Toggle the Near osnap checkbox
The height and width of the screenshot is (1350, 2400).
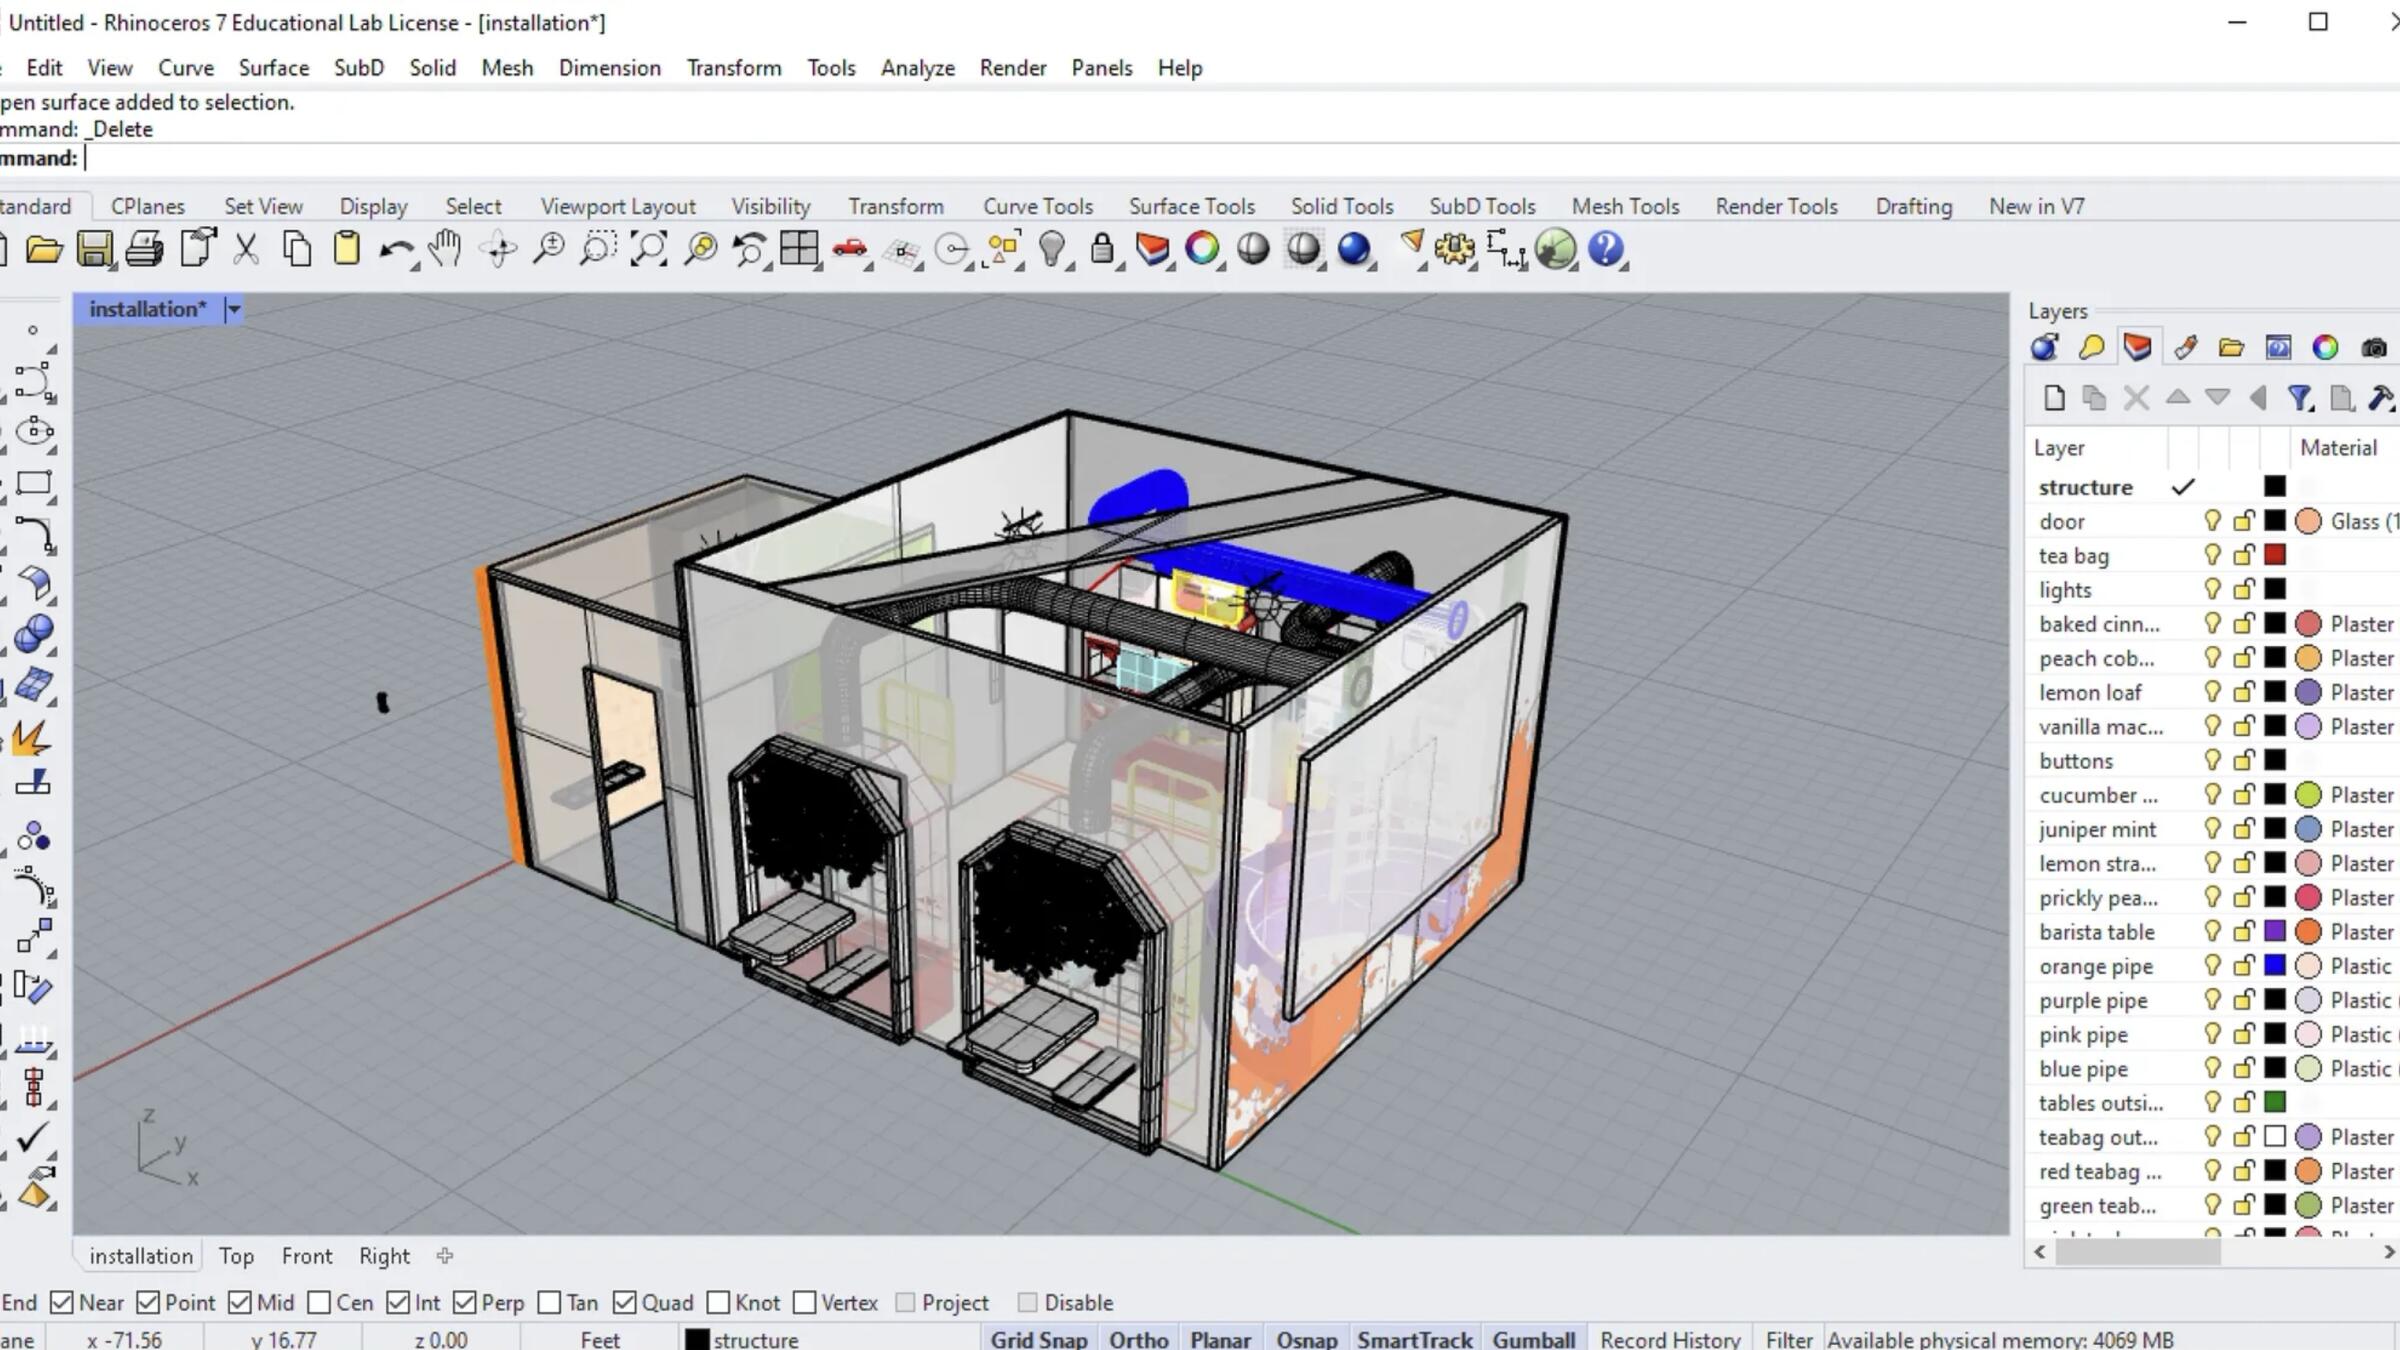(x=61, y=1302)
